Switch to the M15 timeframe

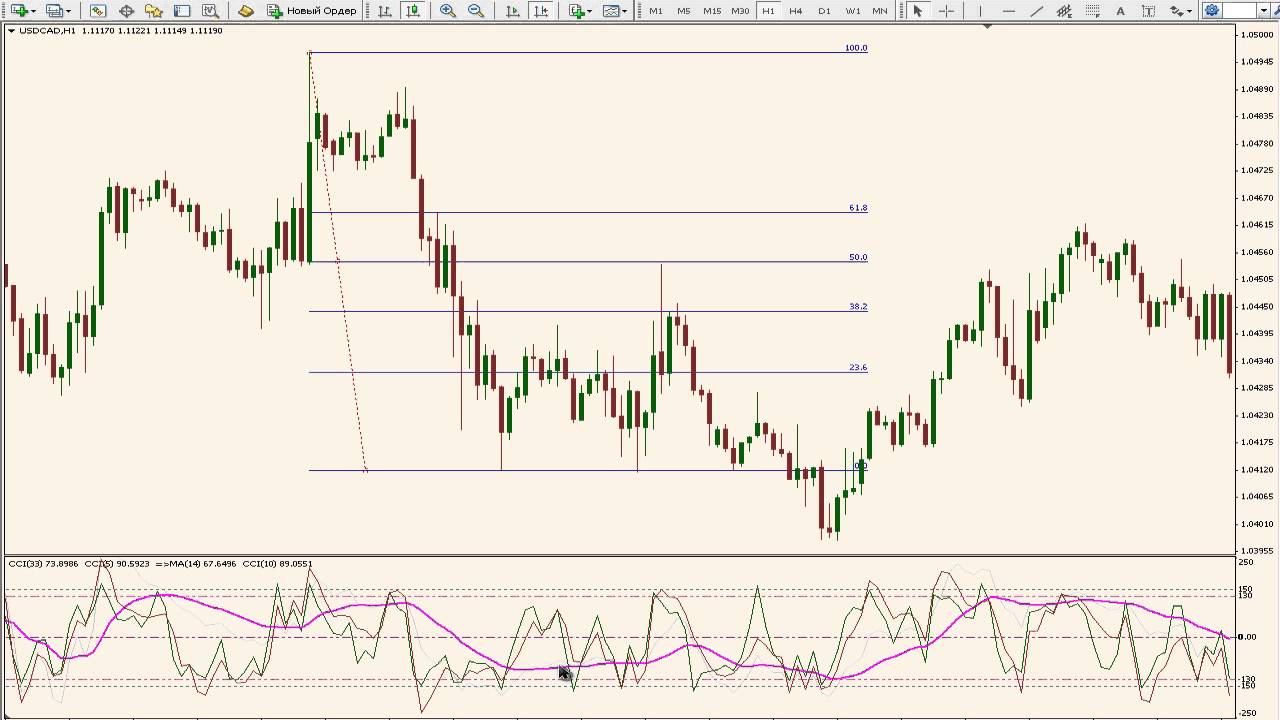tap(712, 11)
